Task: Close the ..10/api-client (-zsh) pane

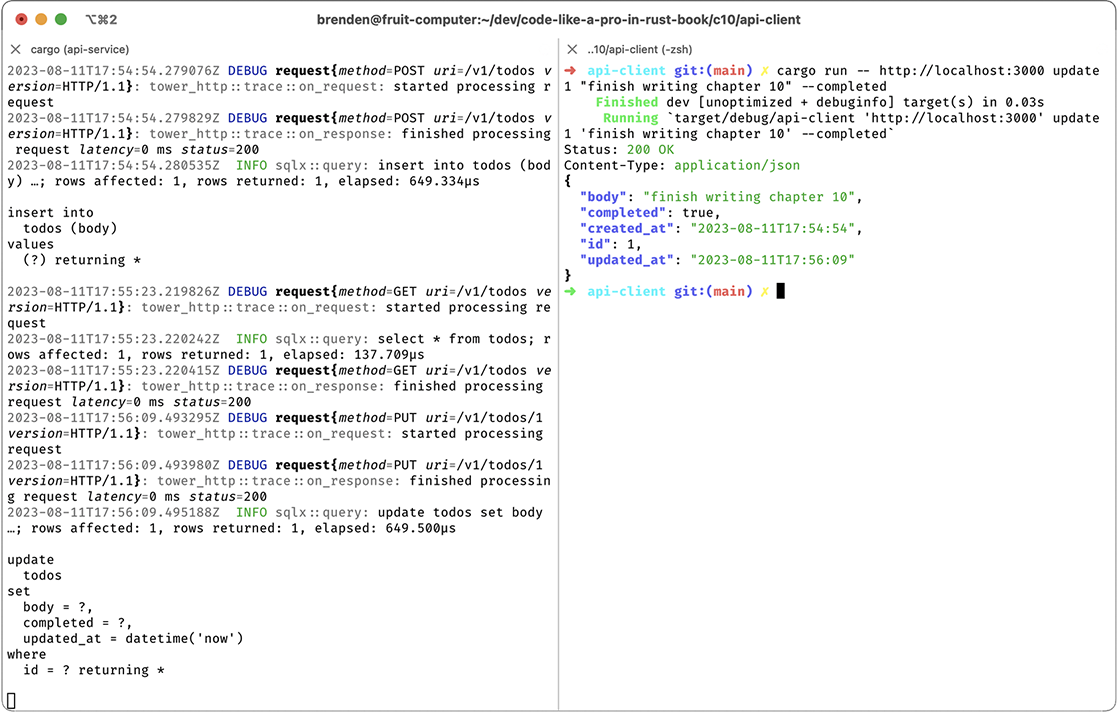Action: pos(572,49)
